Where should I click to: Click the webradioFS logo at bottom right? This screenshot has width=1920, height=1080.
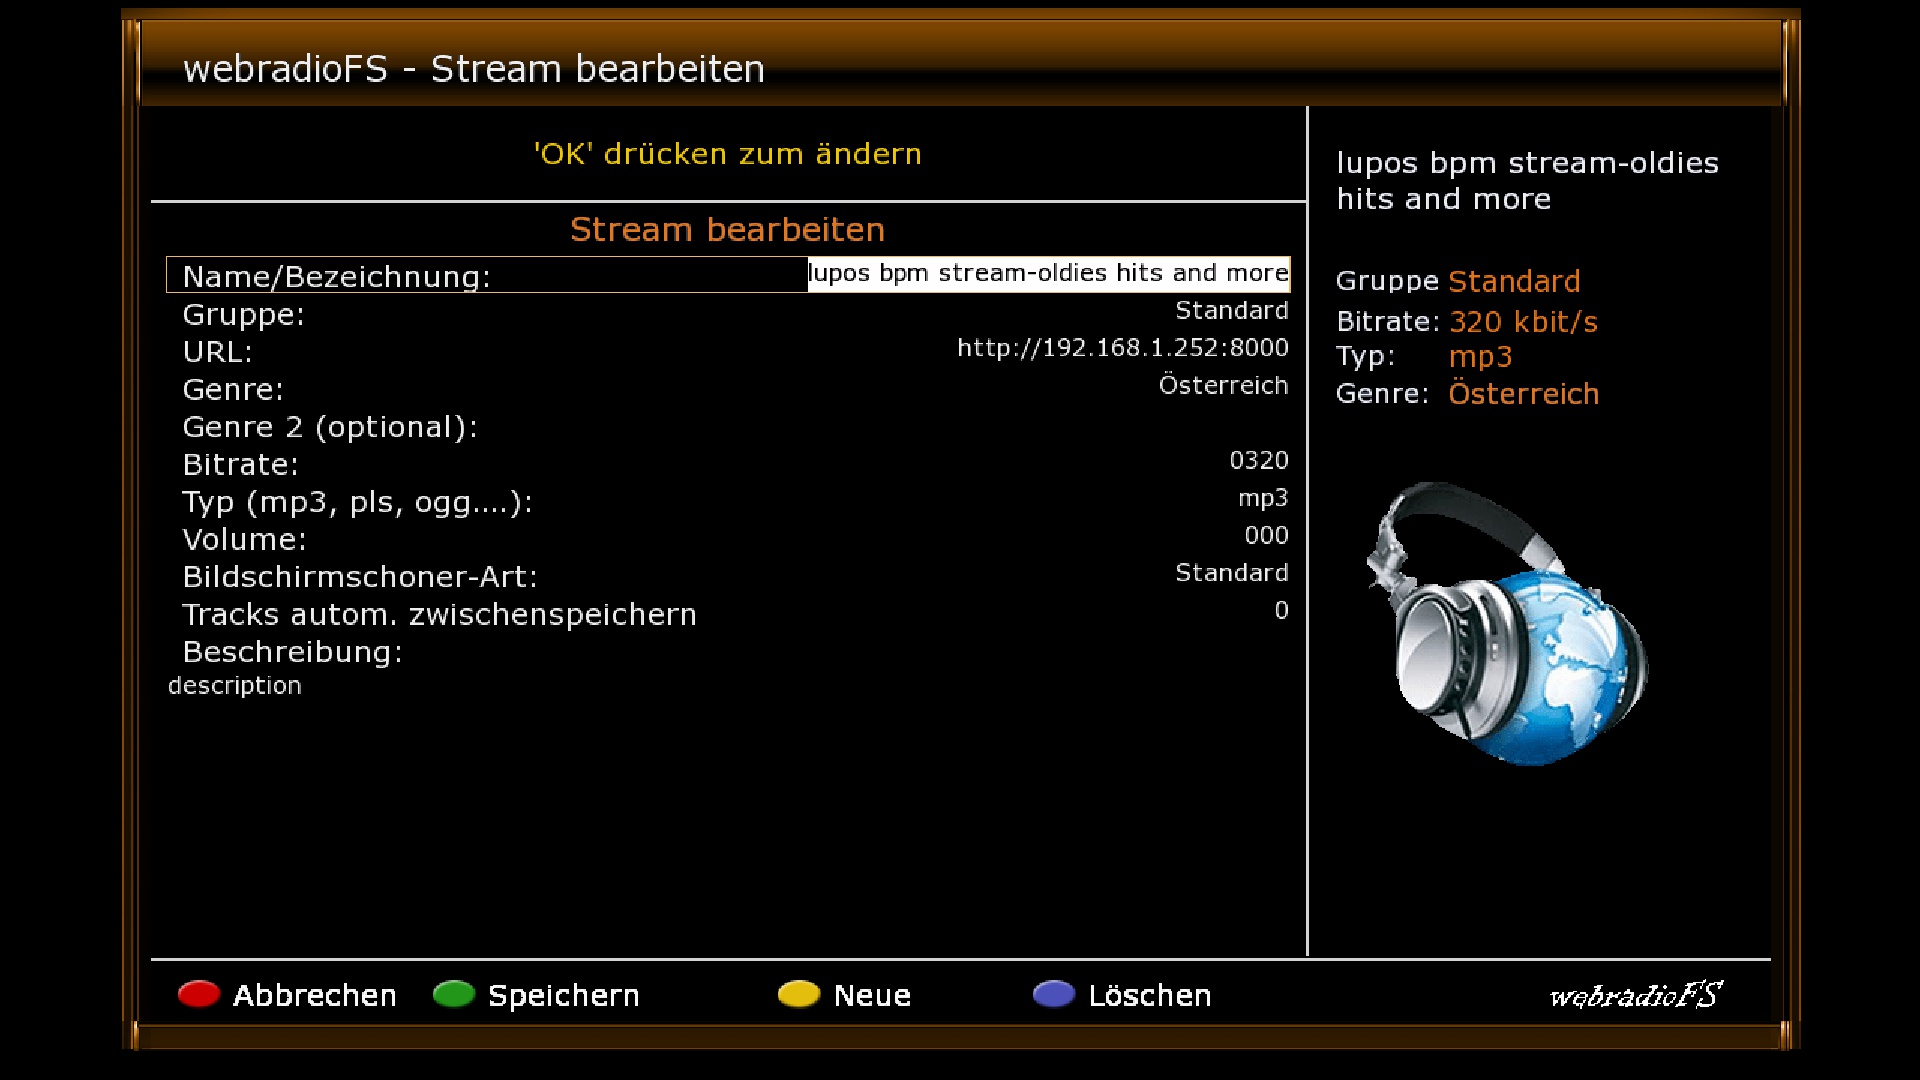pyautogui.click(x=1635, y=995)
